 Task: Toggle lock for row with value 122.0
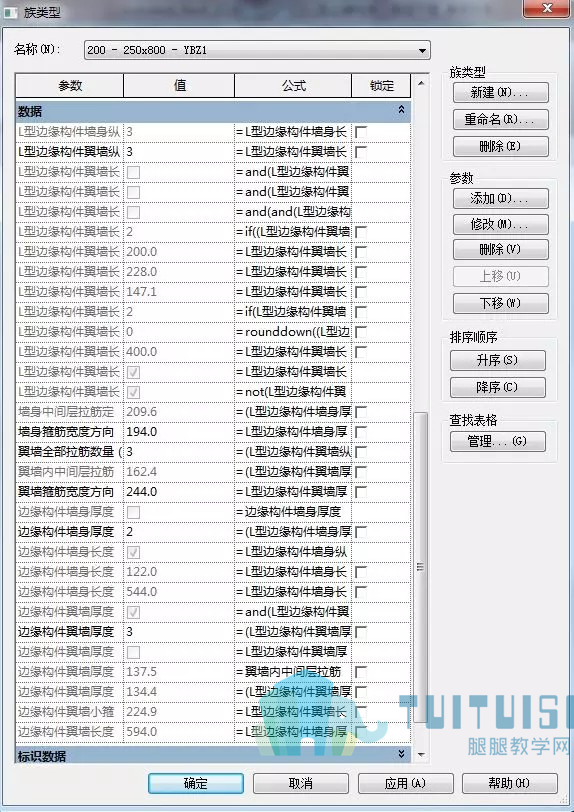(361, 572)
